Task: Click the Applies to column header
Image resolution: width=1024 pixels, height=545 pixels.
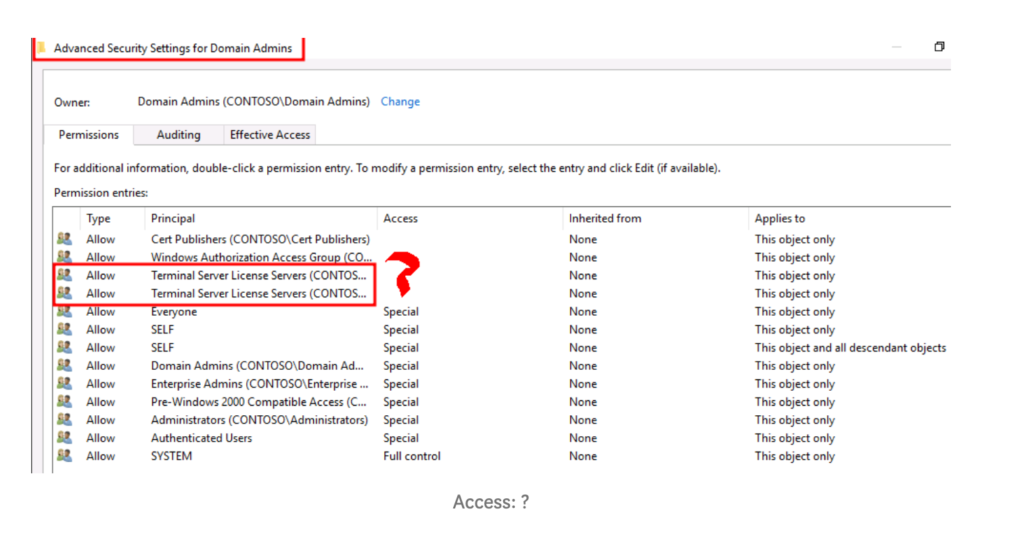Action: click(780, 218)
